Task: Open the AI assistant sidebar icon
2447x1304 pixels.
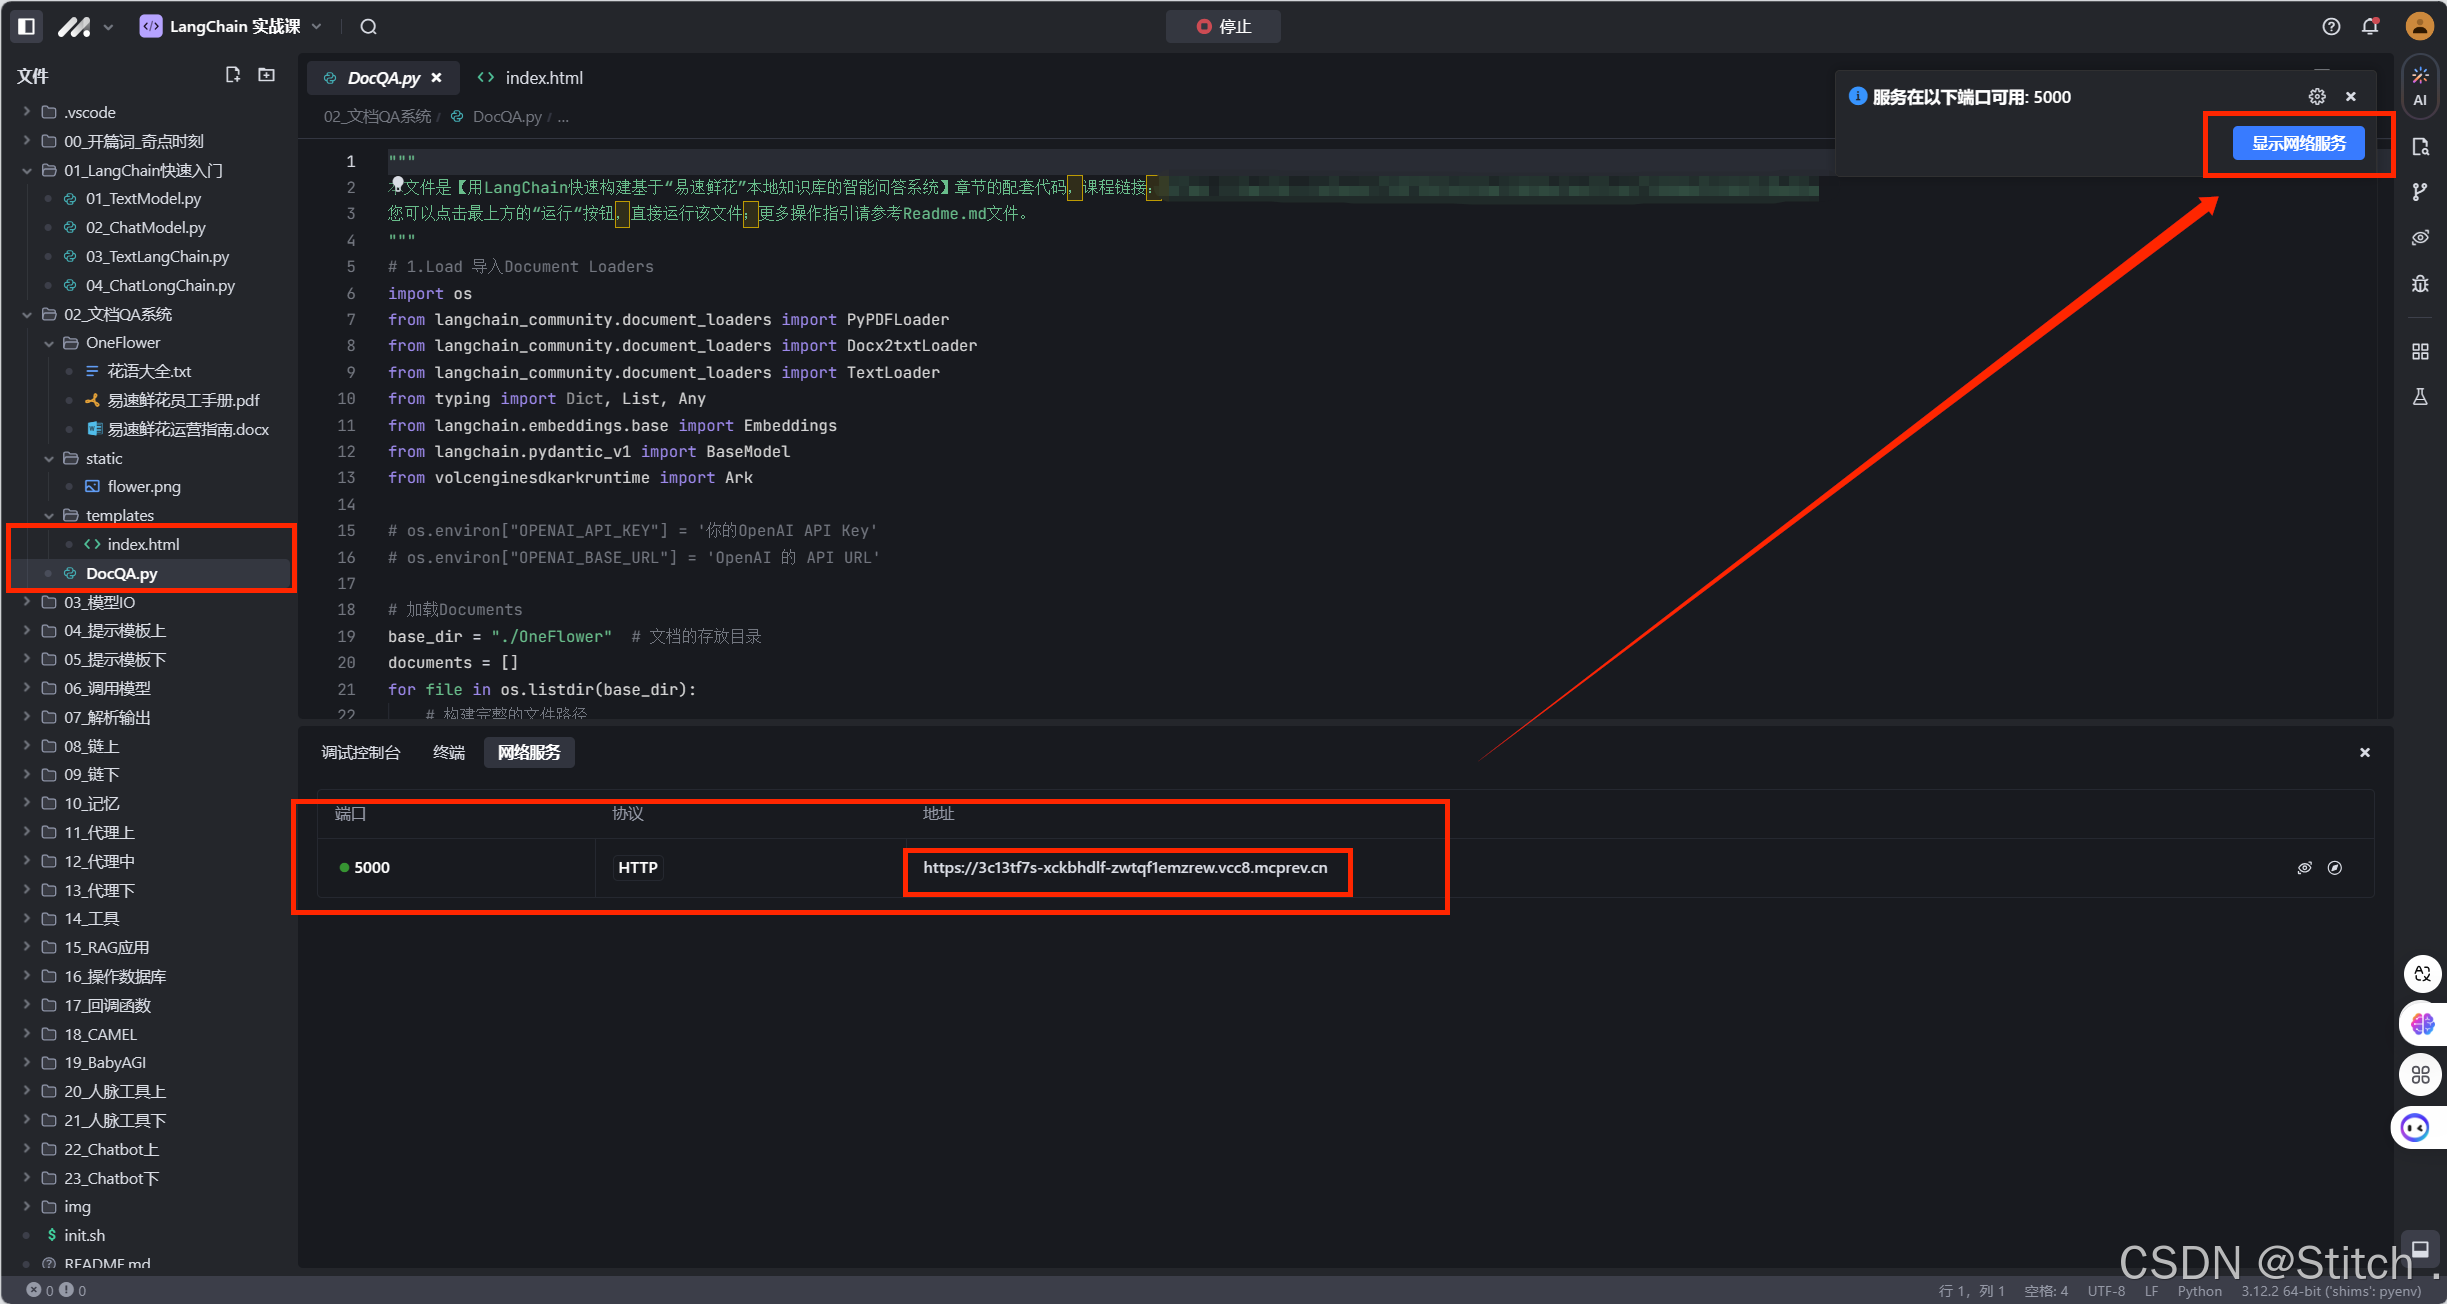Action: (x=2420, y=85)
